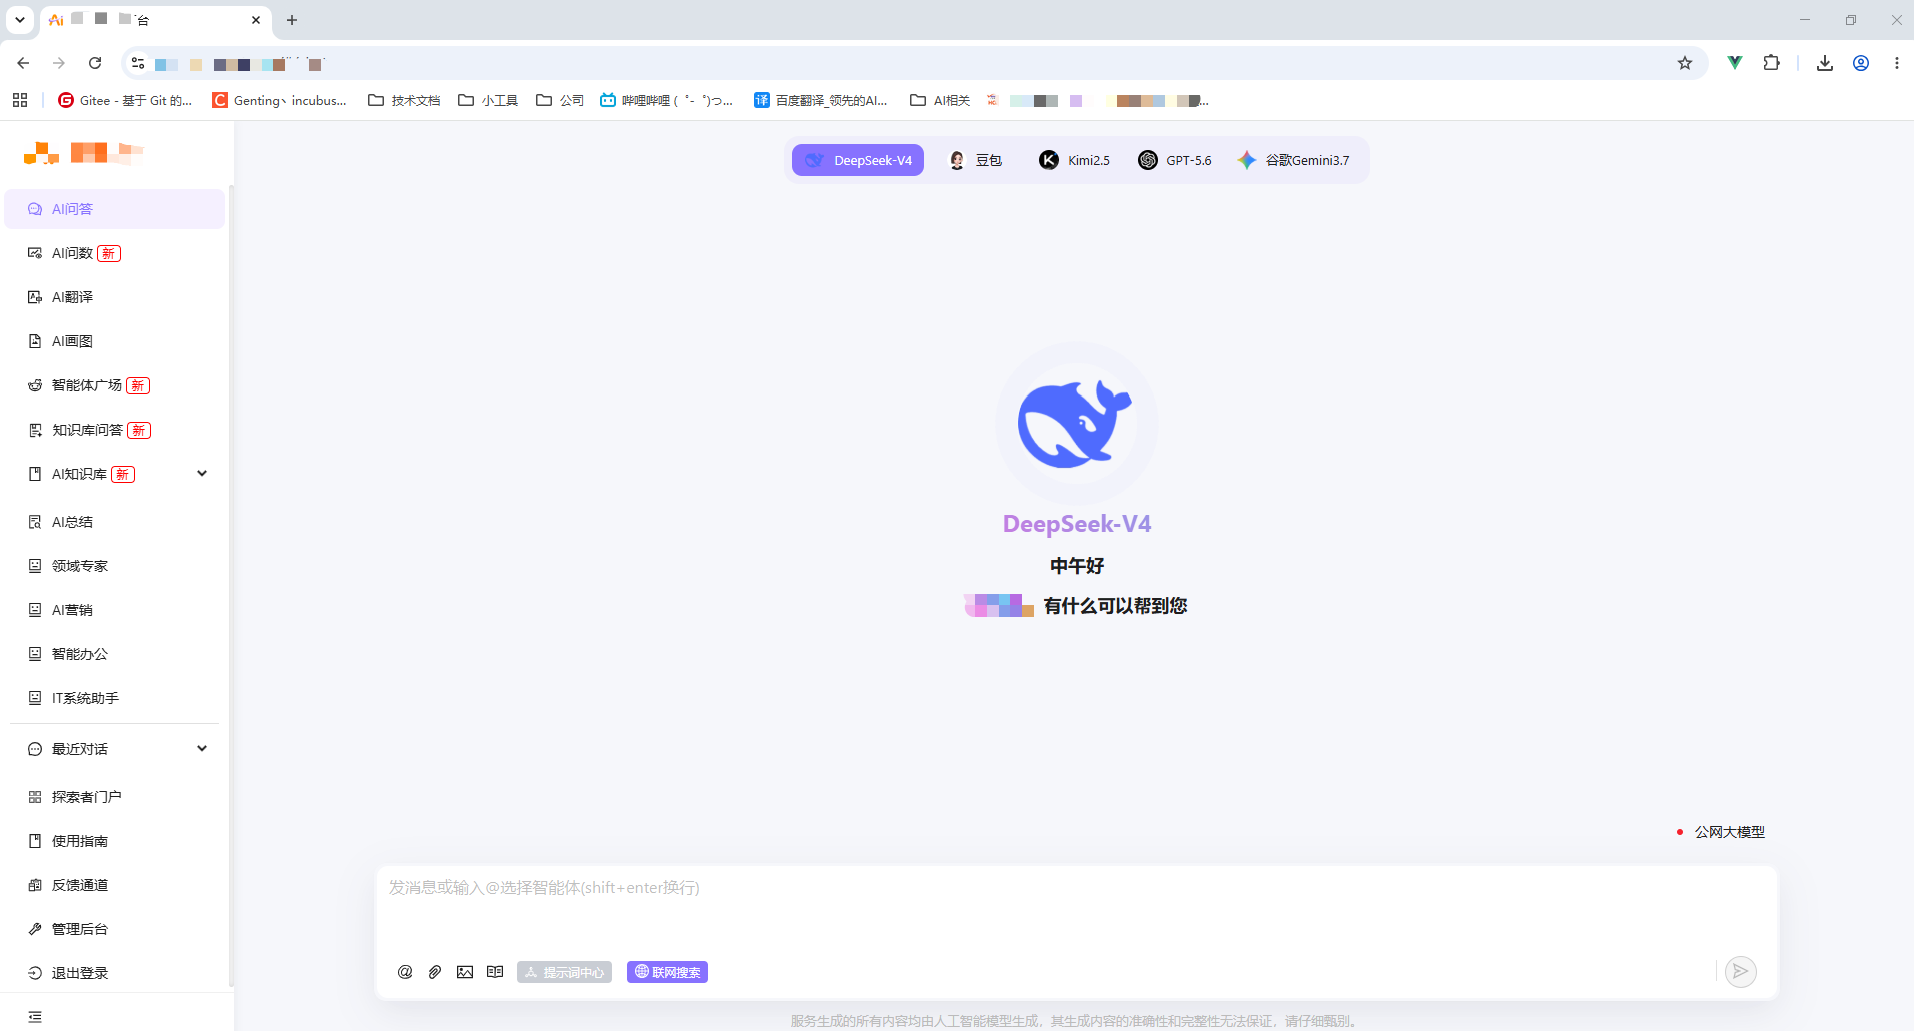
Task: Select the DeepSeek-V4 model tab
Action: tap(858, 160)
